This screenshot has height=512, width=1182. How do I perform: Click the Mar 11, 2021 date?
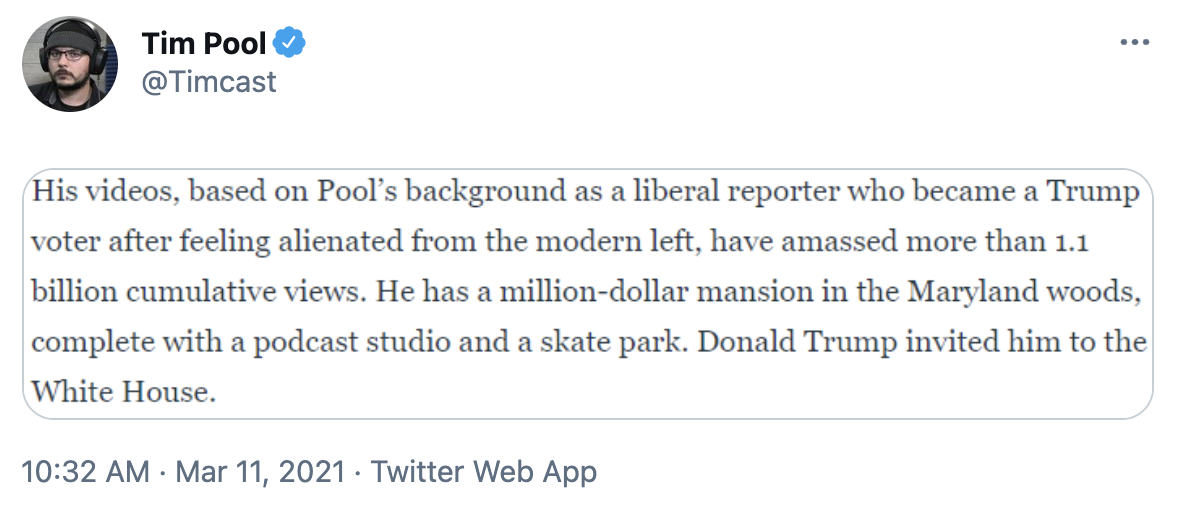(x=260, y=471)
